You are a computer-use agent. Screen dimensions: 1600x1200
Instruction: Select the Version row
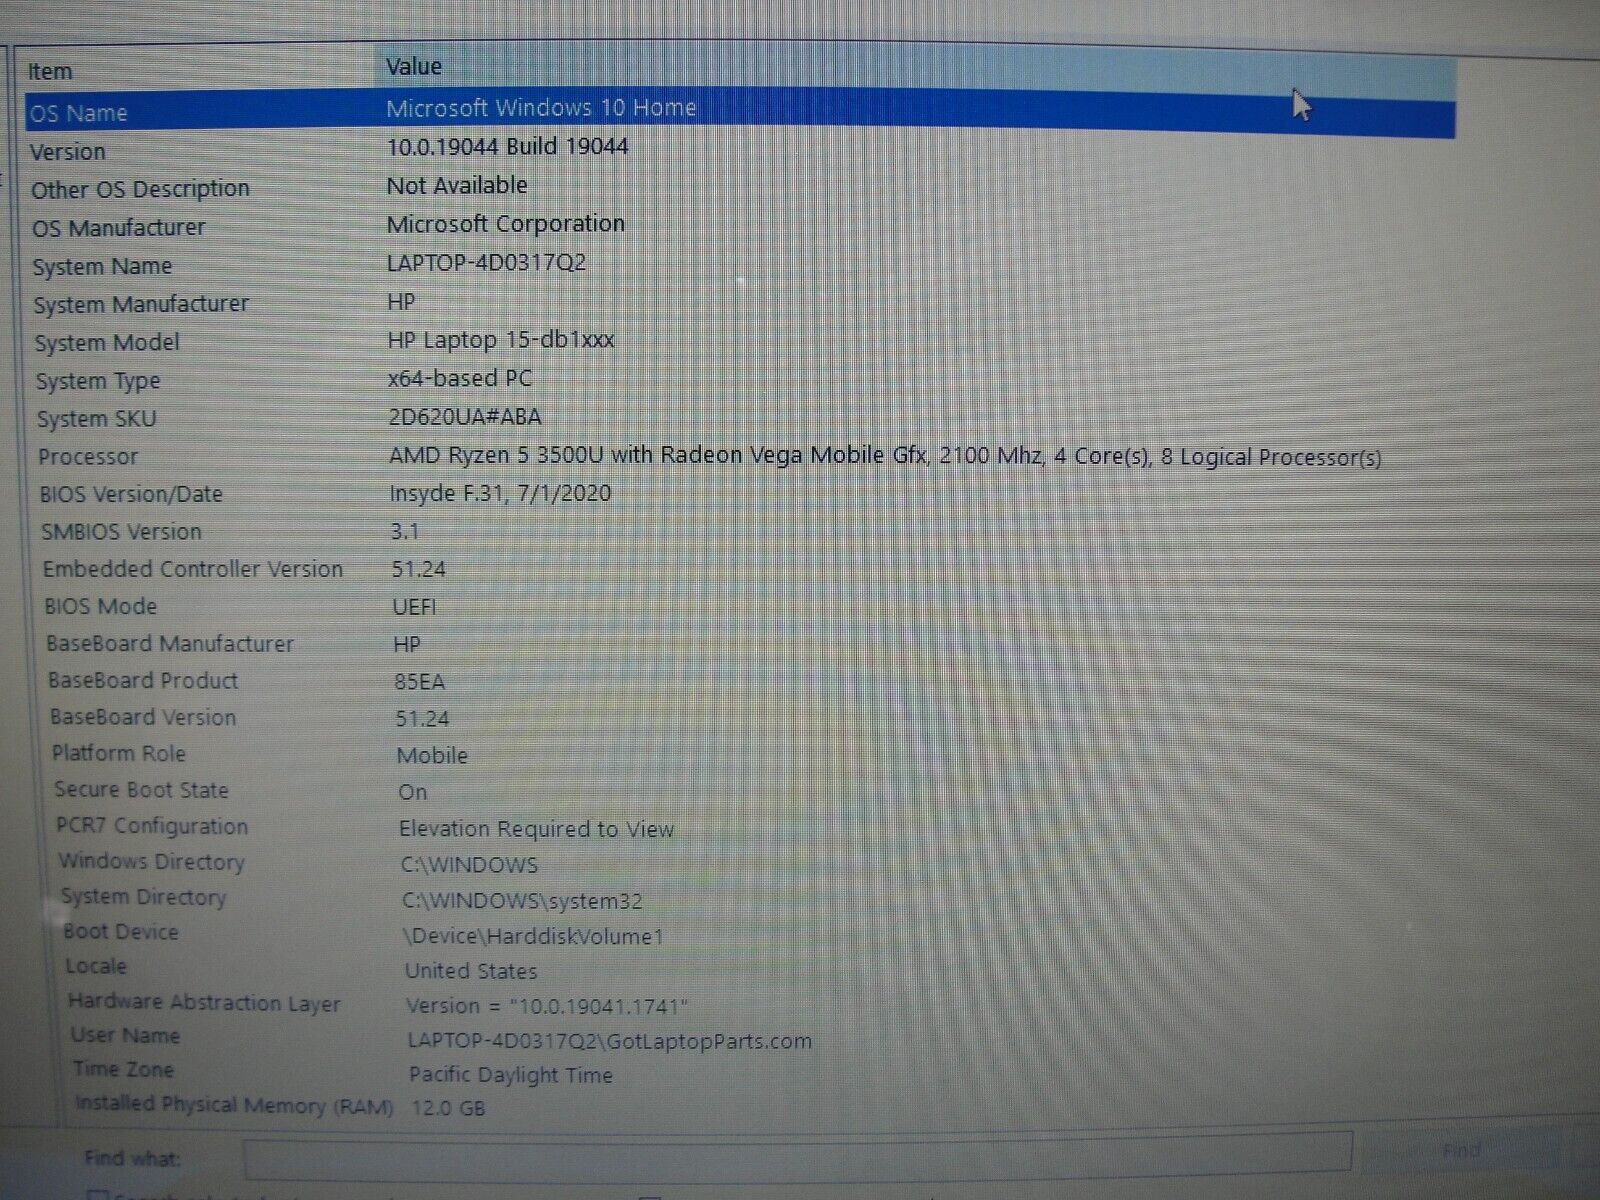68,152
